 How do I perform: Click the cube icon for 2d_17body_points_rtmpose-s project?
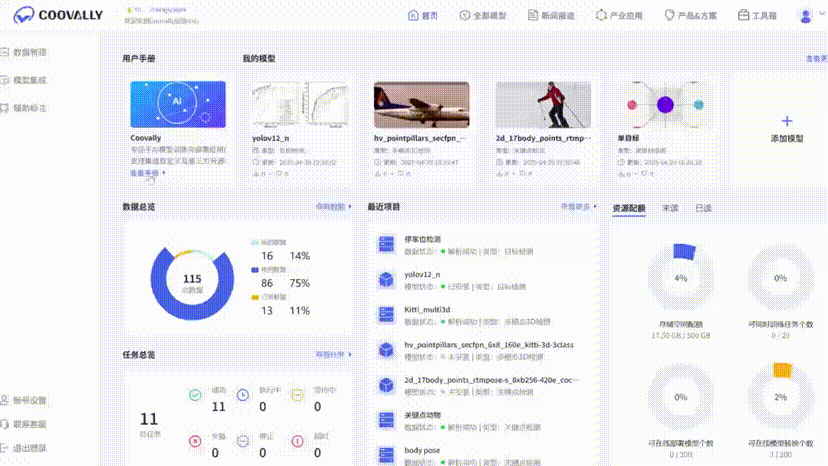pyautogui.click(x=386, y=385)
